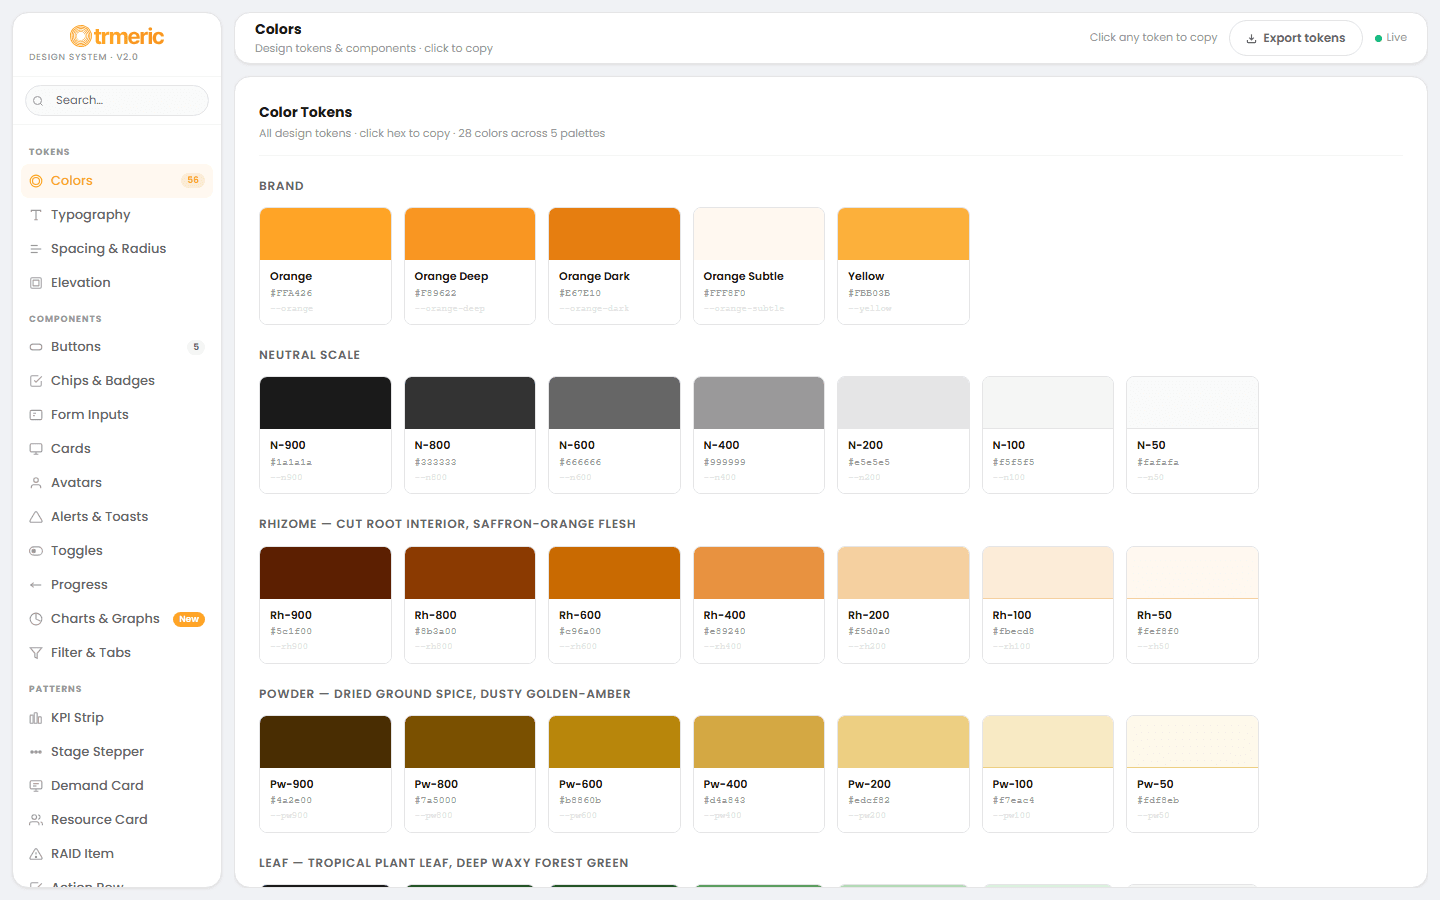Click the Stage Stepper dots icon
The height and width of the screenshot is (900, 1440).
click(36, 752)
